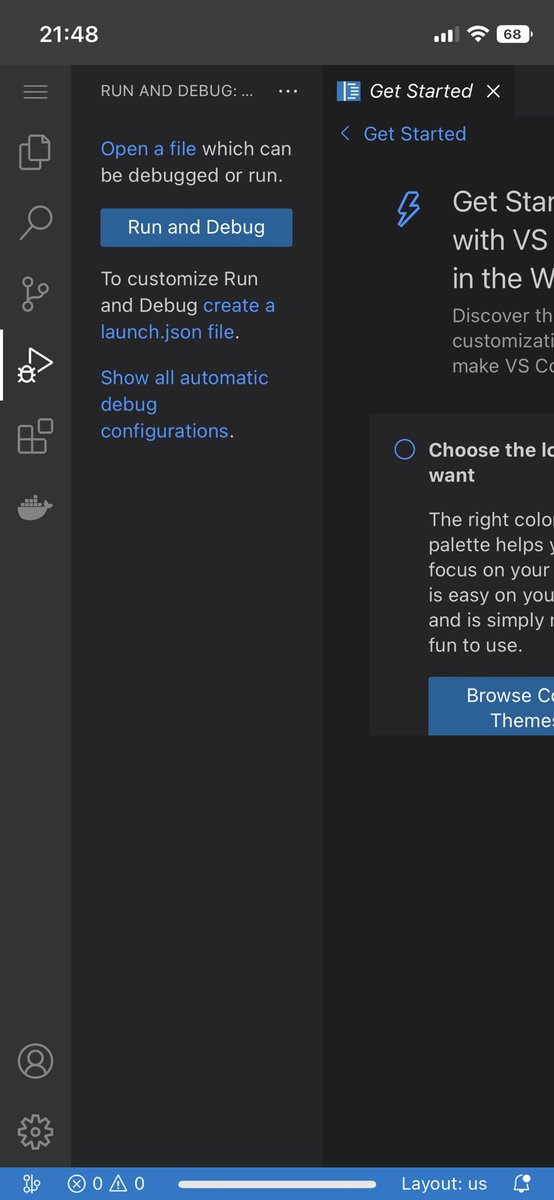Tap the battery indicator in status bar
This screenshot has height=1200, width=554.
tap(514, 34)
